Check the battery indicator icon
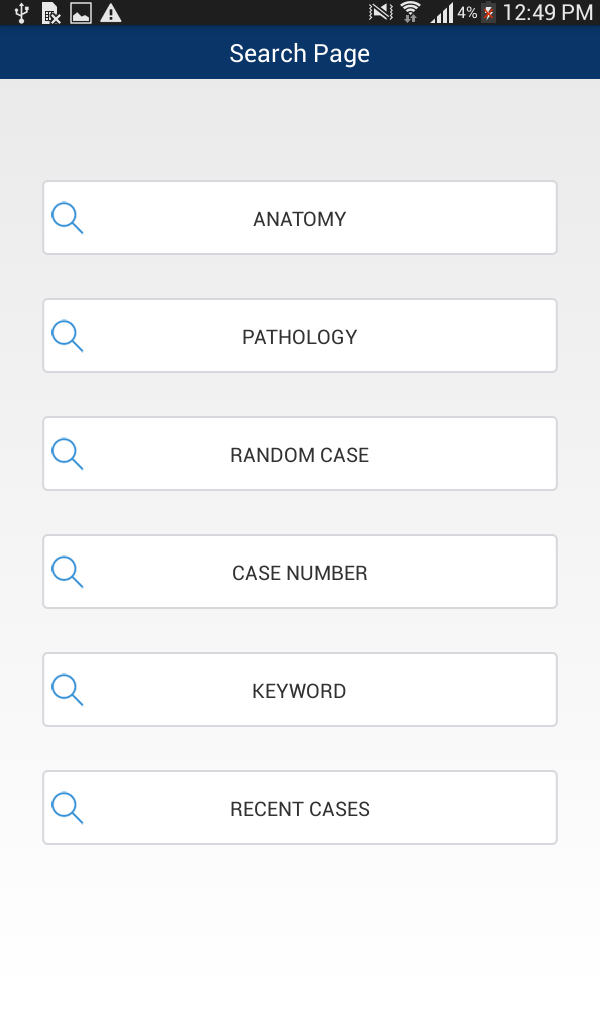Screen dimensions: 600x1024 [488, 13]
